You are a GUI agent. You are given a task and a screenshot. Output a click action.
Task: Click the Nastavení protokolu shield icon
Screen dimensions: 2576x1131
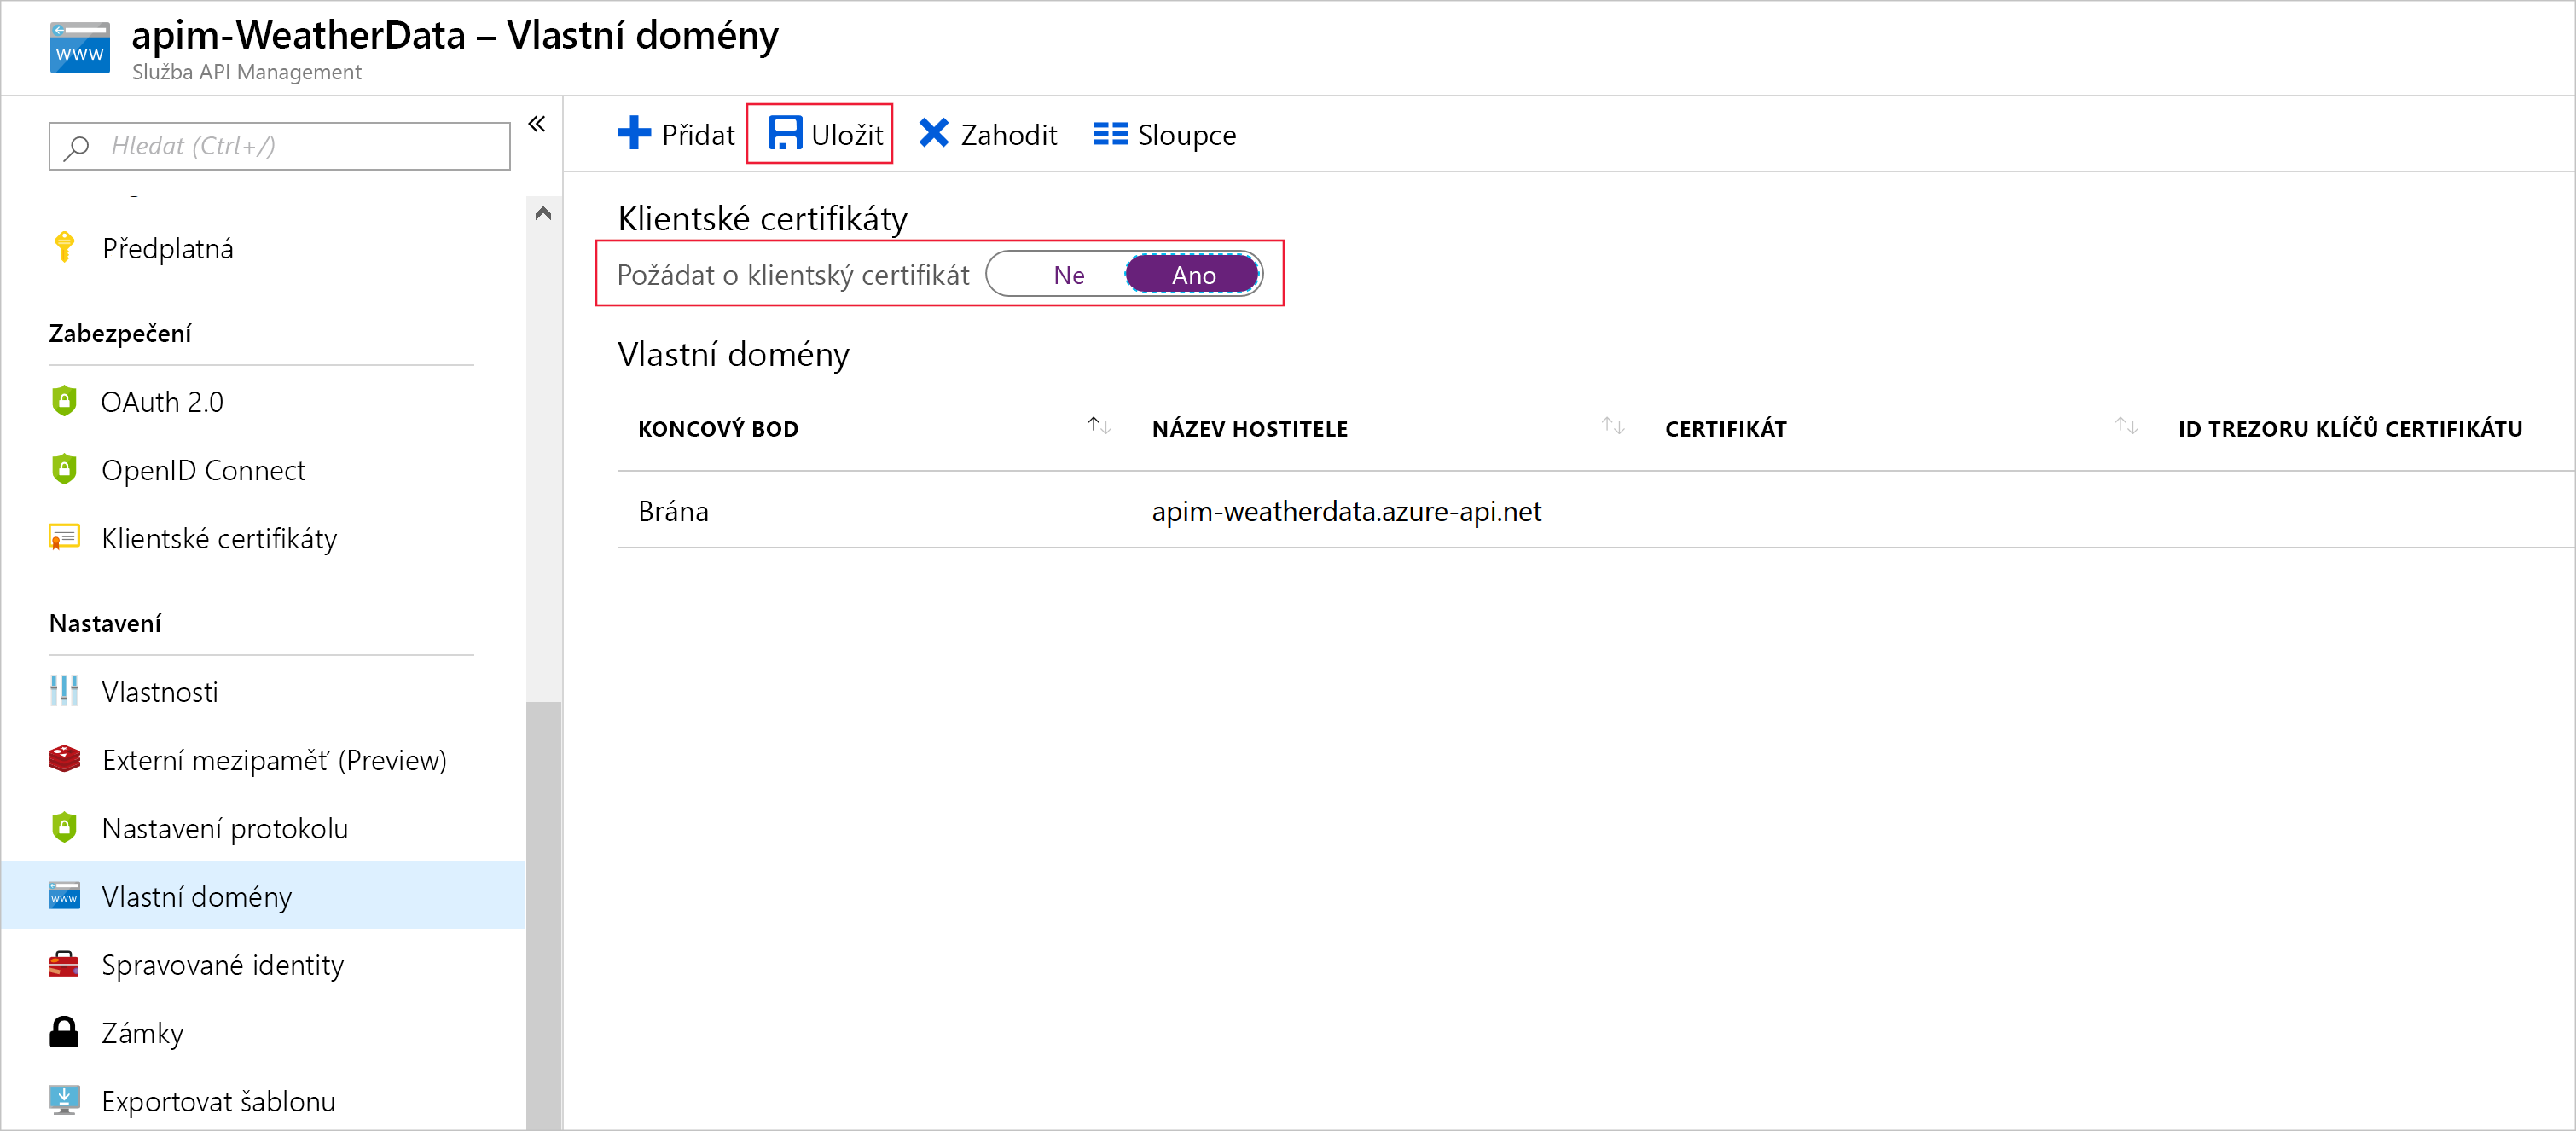pyautogui.click(x=64, y=827)
